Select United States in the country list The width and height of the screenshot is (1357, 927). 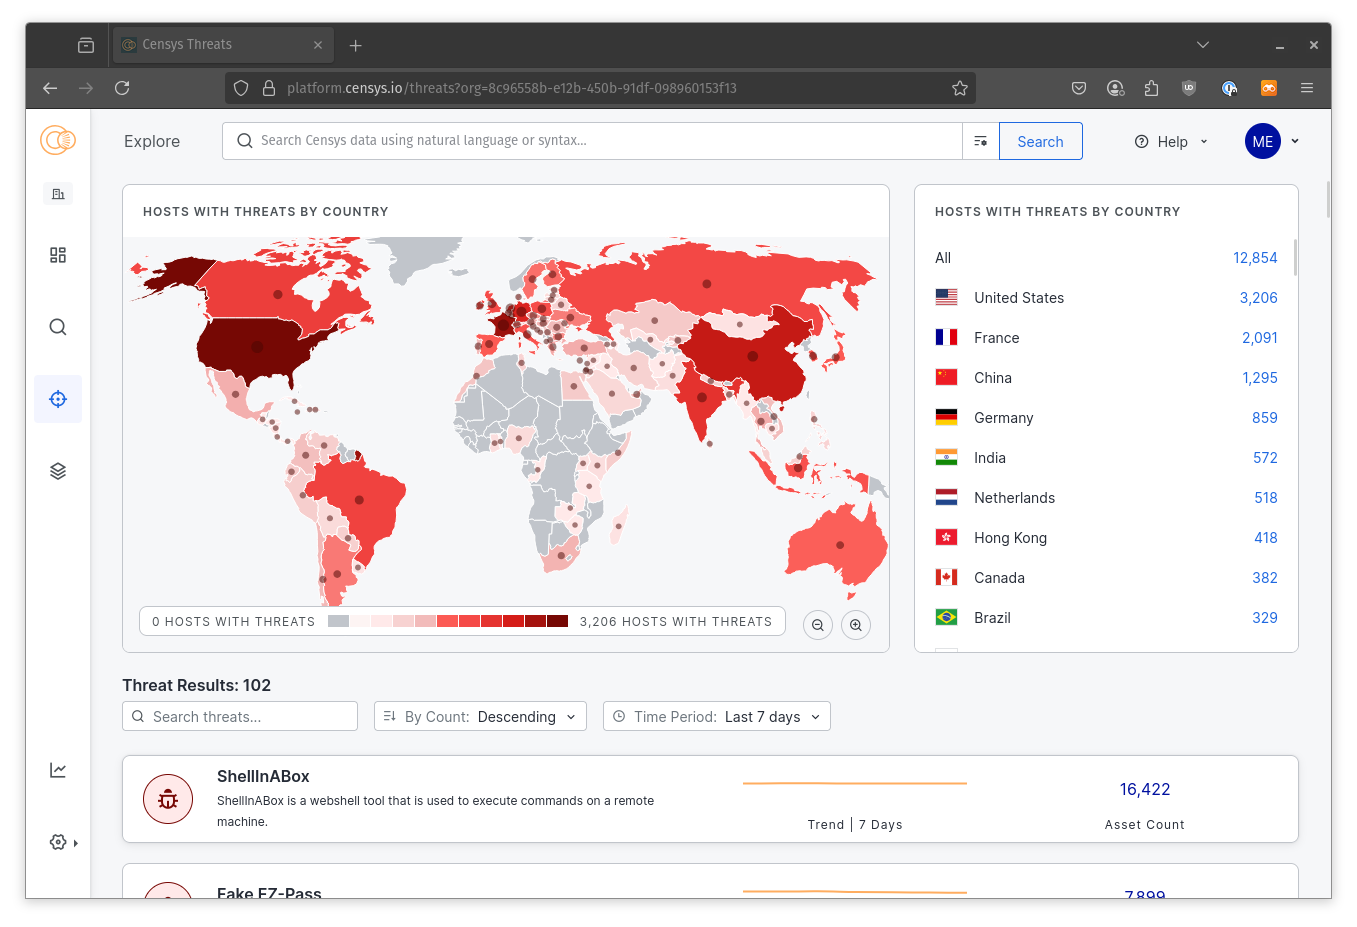point(1018,298)
